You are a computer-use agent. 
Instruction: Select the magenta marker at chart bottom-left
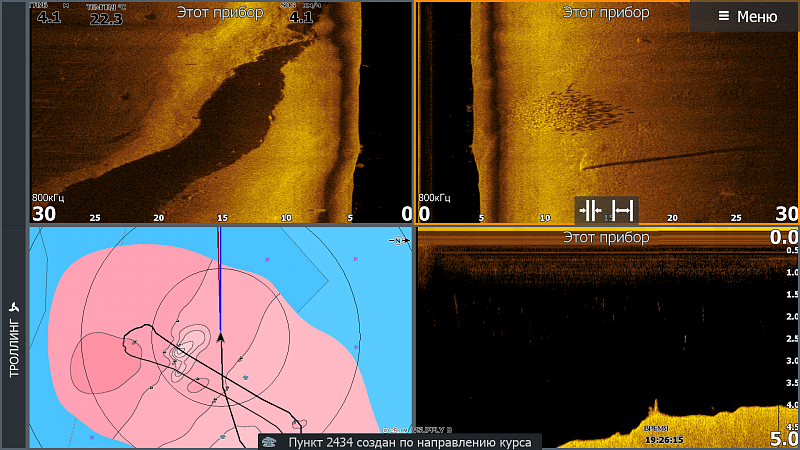point(92,437)
